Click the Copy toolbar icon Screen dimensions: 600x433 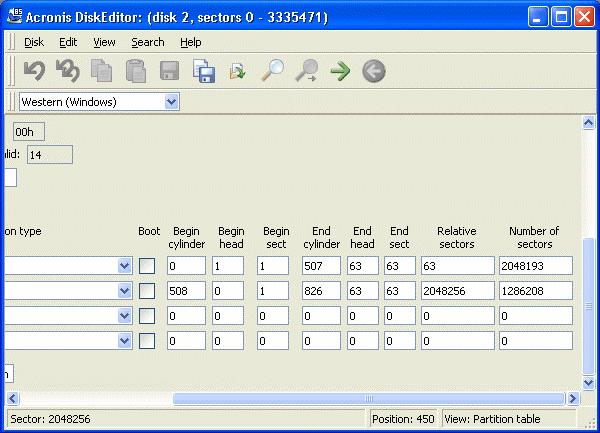101,71
